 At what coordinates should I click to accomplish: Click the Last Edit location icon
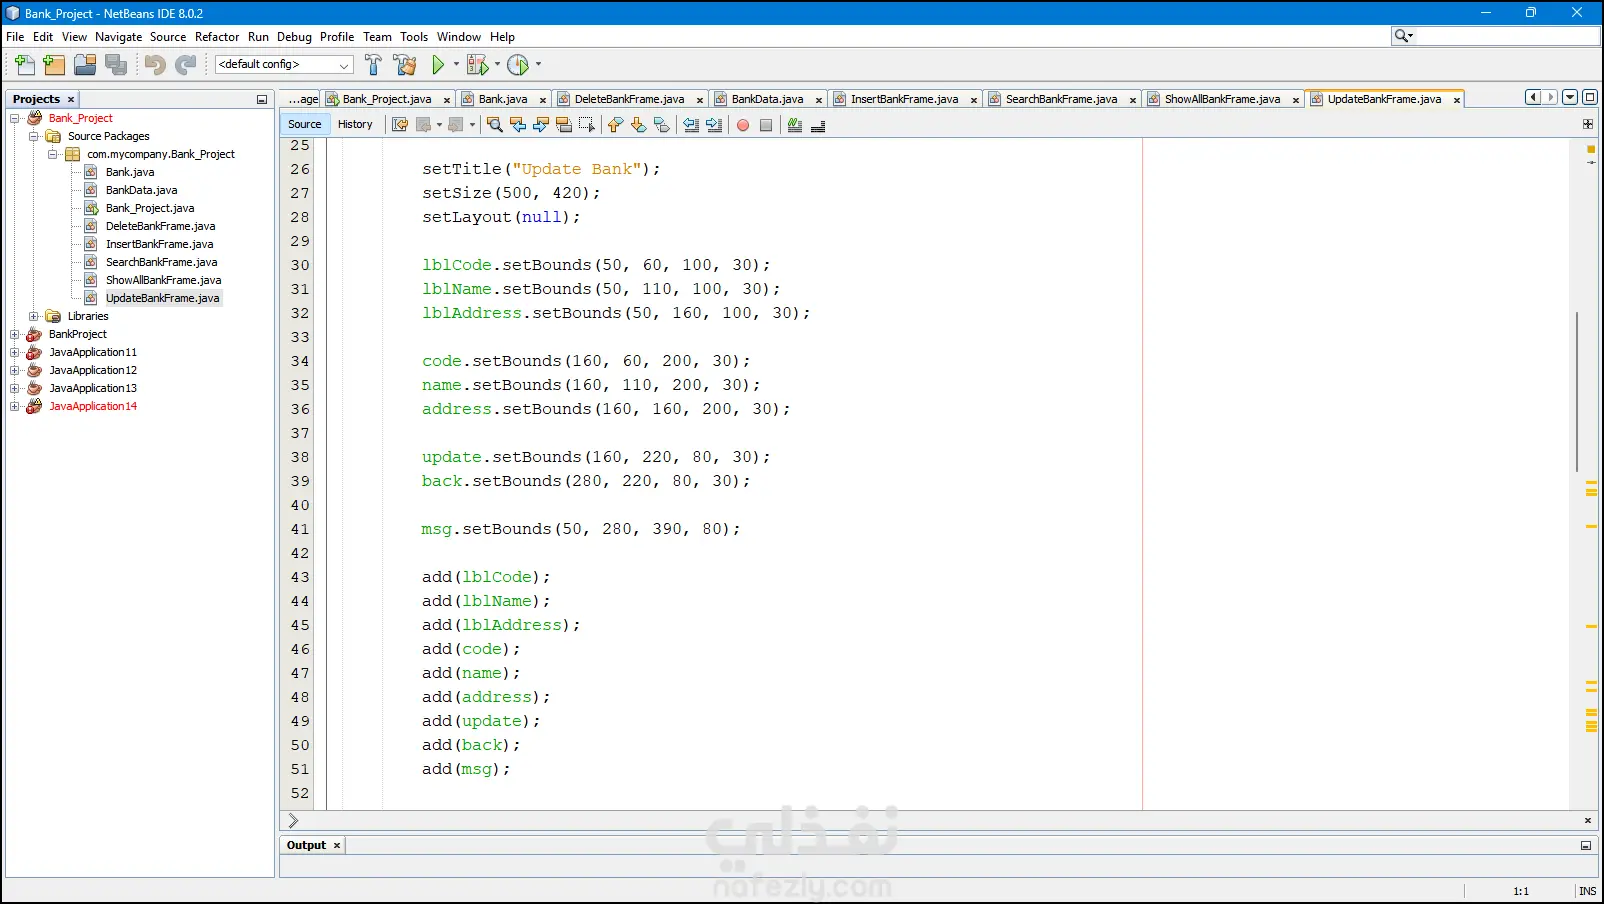click(400, 125)
